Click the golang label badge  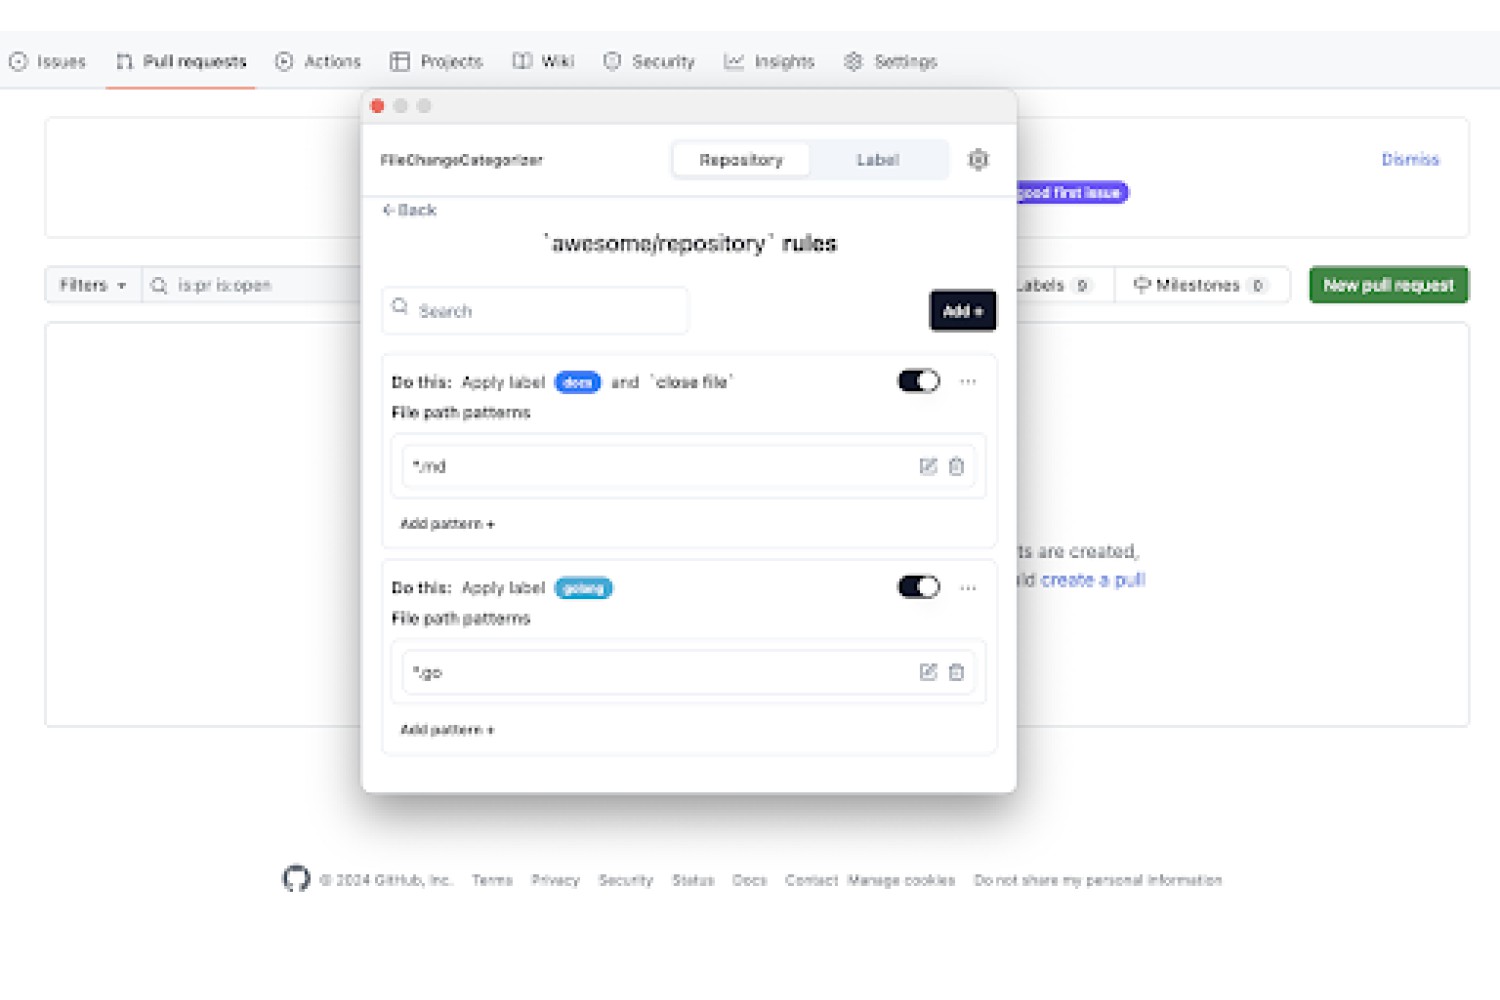(x=583, y=588)
